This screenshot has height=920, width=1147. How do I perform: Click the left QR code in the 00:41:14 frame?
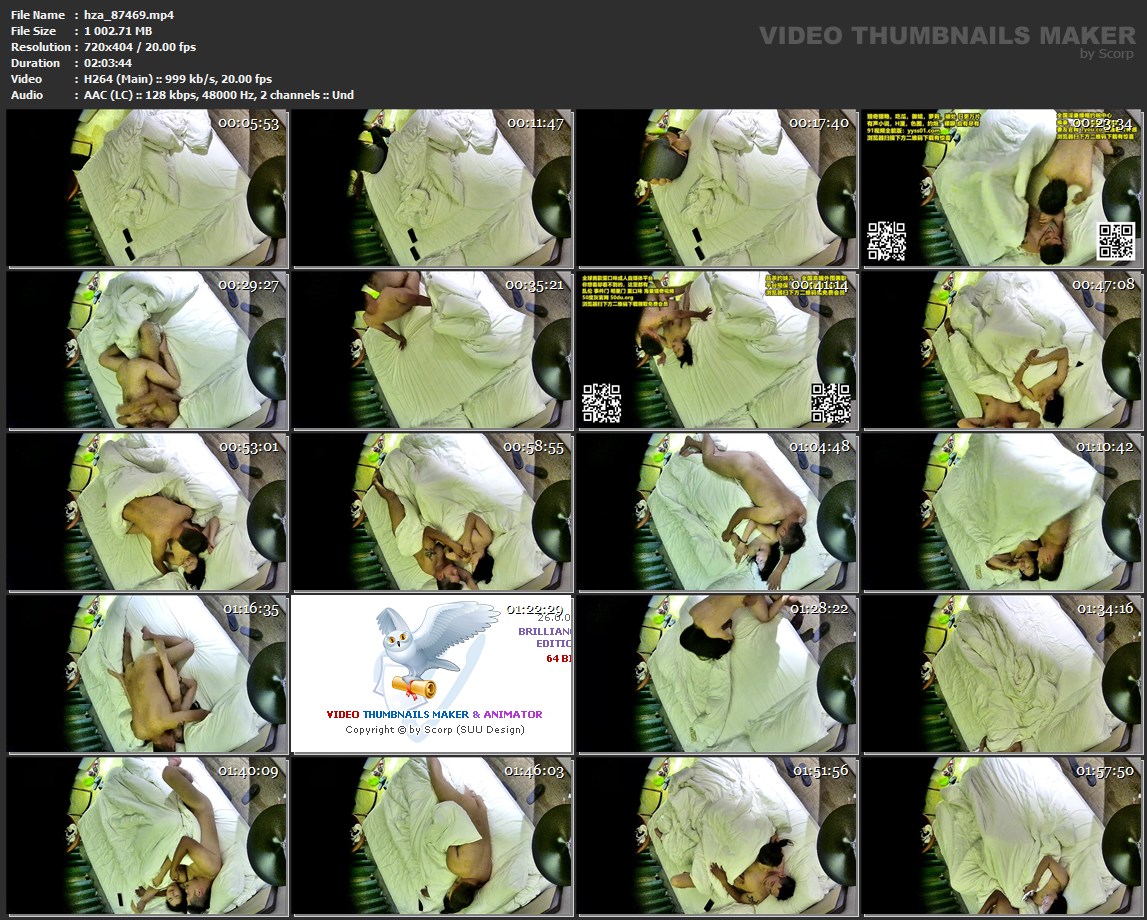click(602, 402)
